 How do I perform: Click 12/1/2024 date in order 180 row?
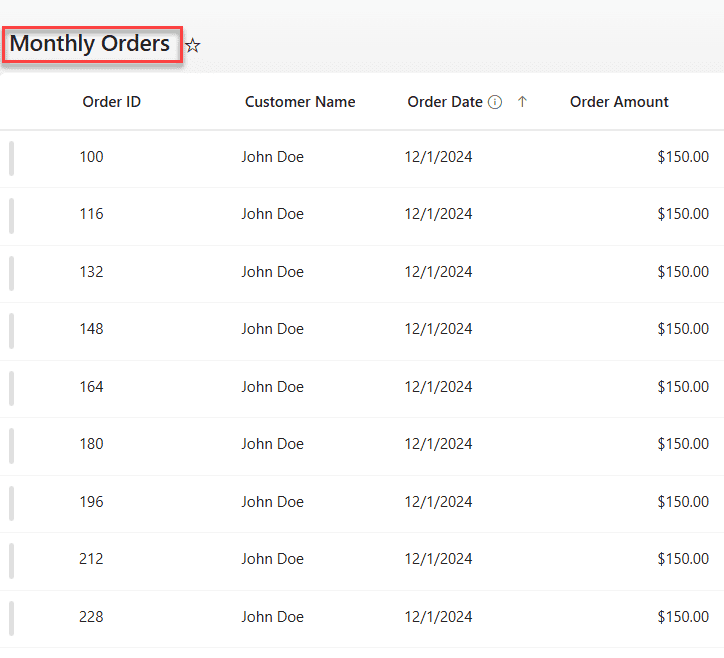click(438, 444)
